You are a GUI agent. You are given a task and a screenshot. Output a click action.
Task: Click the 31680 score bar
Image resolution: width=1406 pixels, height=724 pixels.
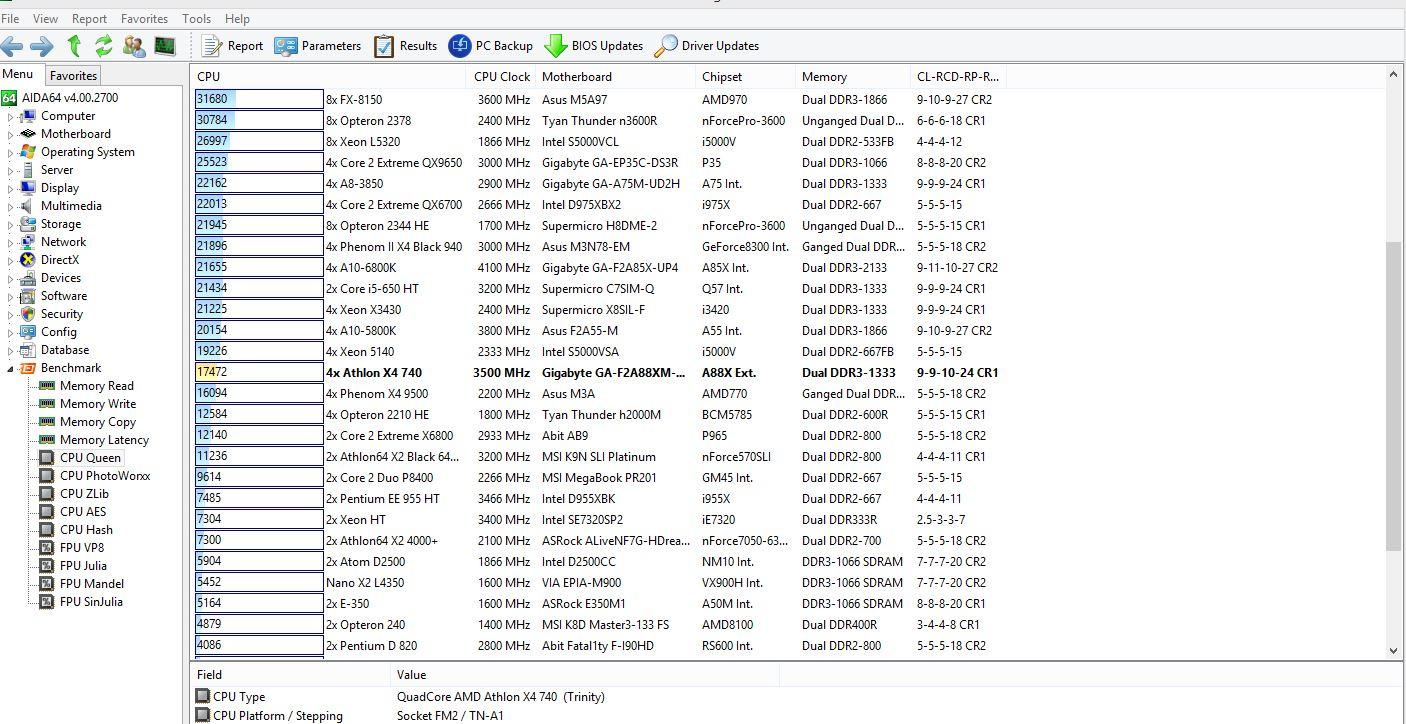click(x=259, y=100)
